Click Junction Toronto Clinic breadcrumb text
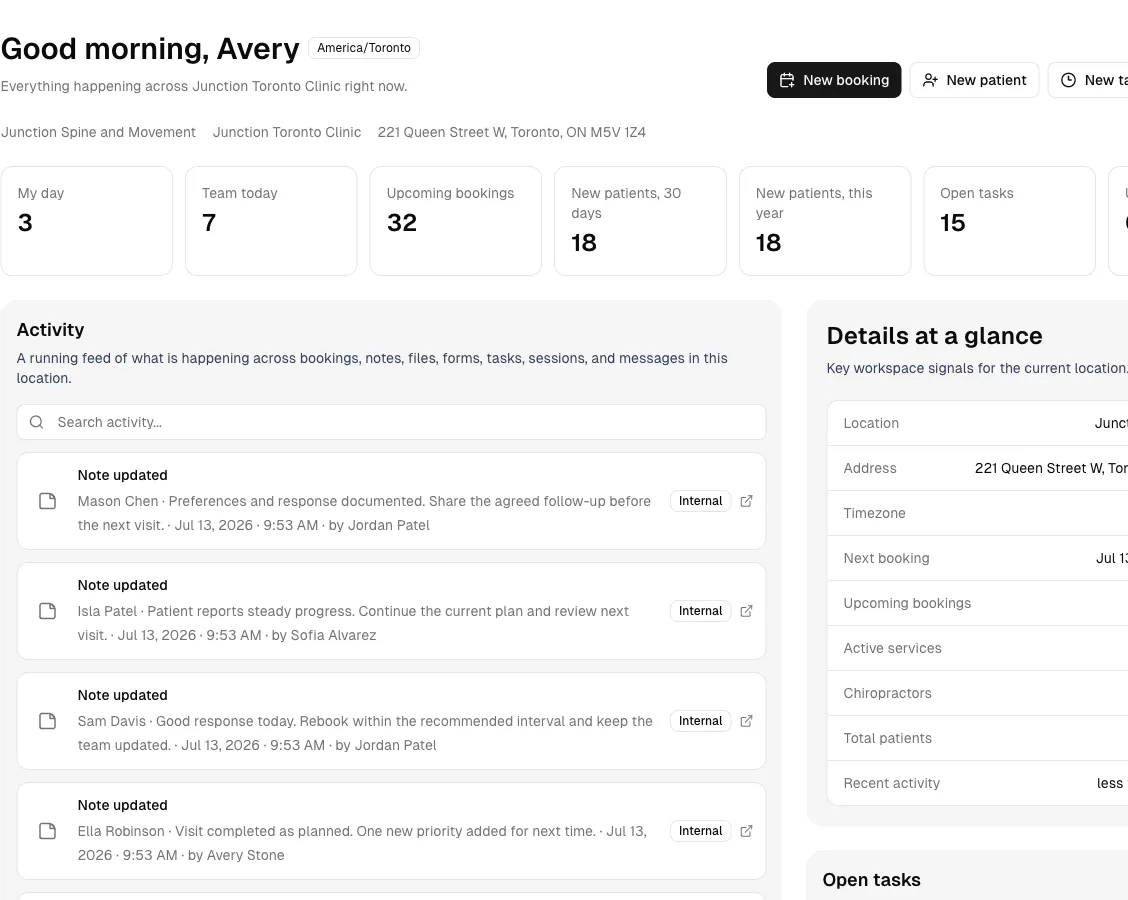Image resolution: width=1128 pixels, height=900 pixels. coord(287,132)
